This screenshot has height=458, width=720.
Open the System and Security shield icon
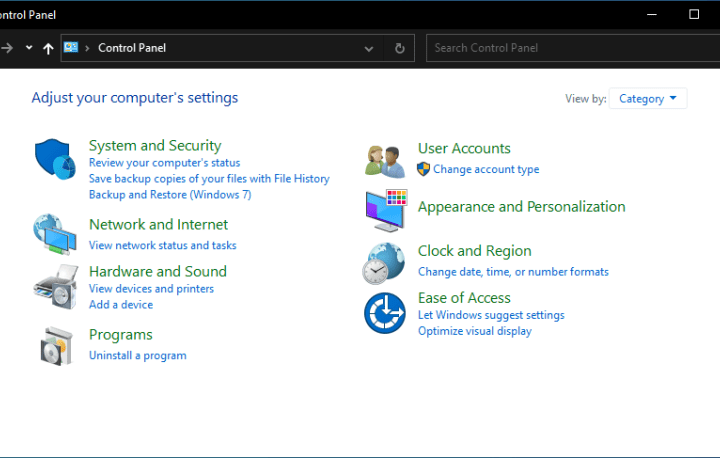pyautogui.click(x=55, y=160)
